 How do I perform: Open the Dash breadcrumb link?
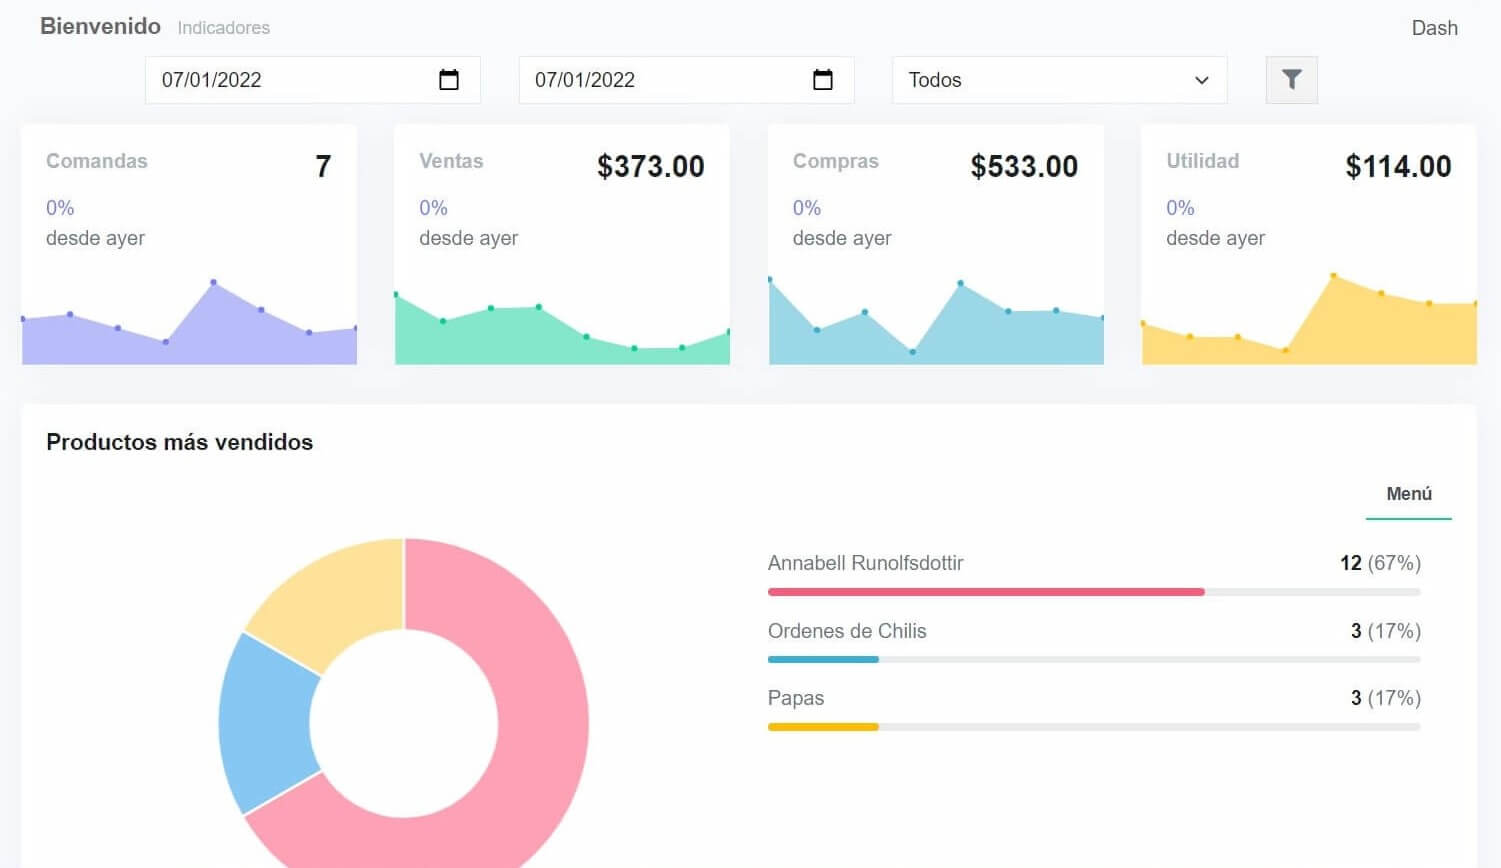[1434, 28]
